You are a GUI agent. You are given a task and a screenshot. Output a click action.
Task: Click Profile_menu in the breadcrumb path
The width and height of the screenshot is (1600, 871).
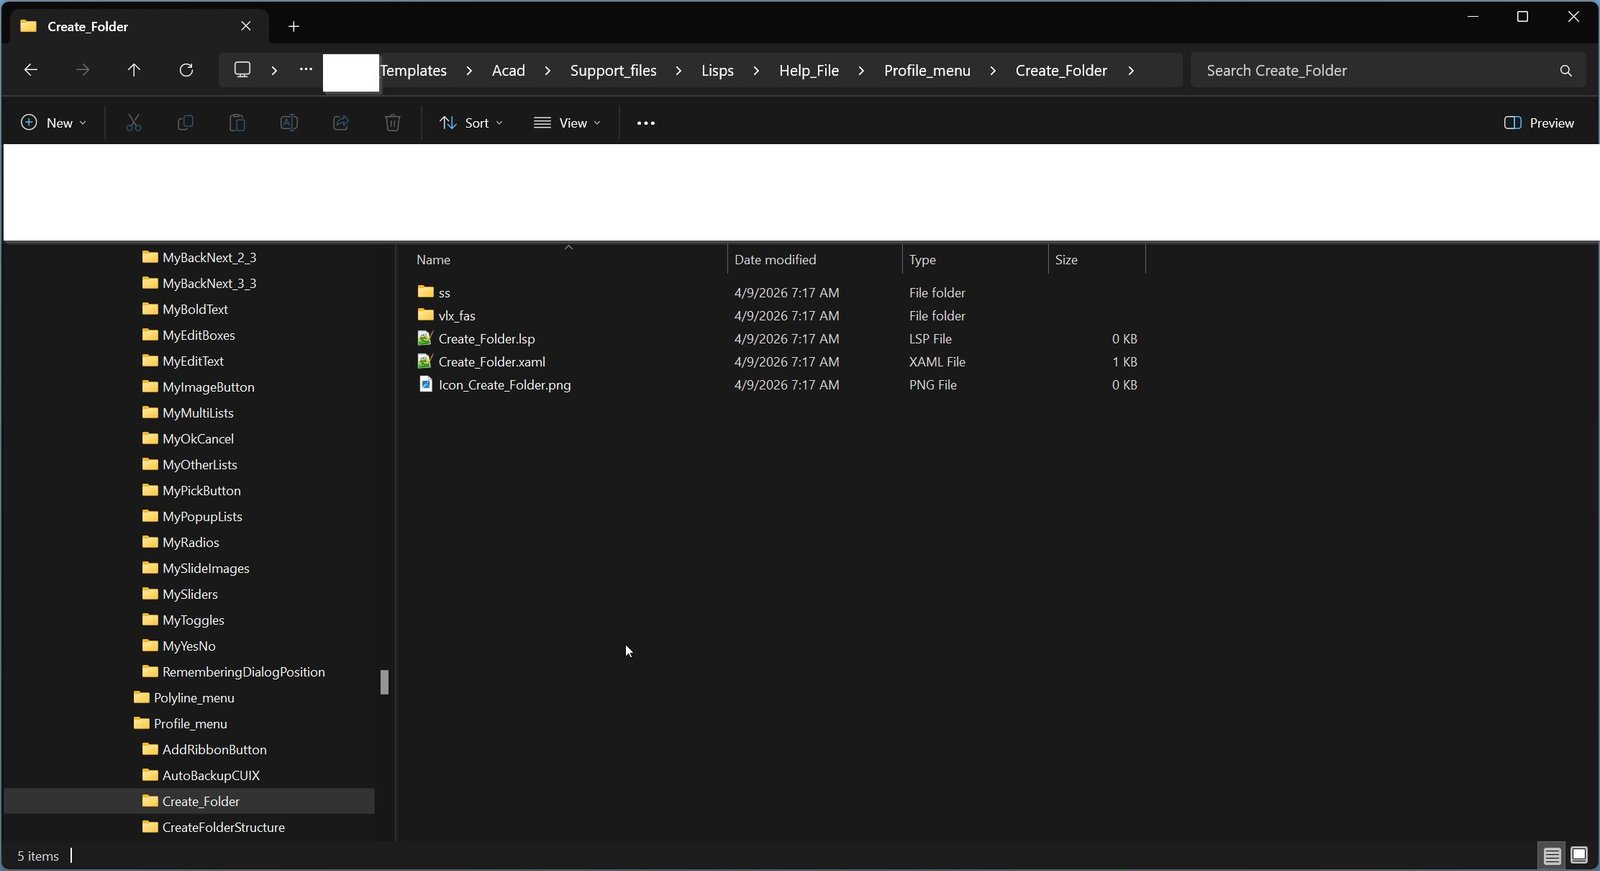[x=927, y=71]
